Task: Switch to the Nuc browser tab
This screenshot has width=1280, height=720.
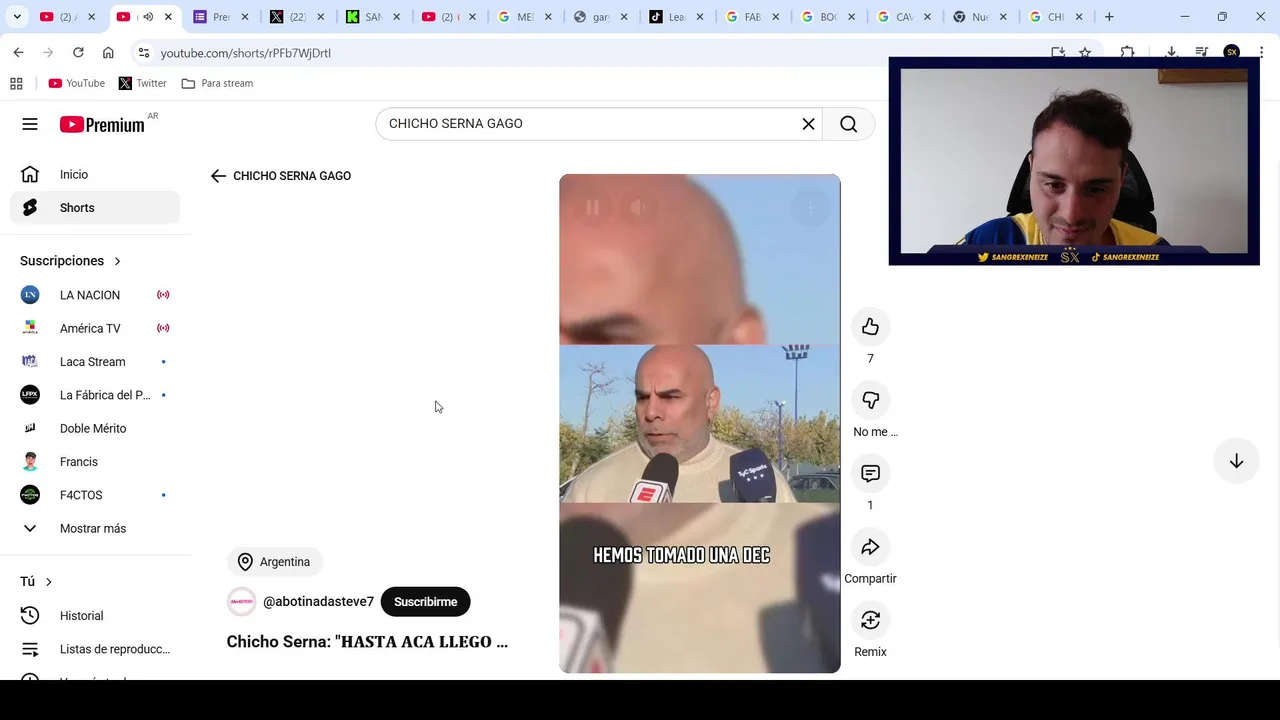Action: click(x=979, y=17)
